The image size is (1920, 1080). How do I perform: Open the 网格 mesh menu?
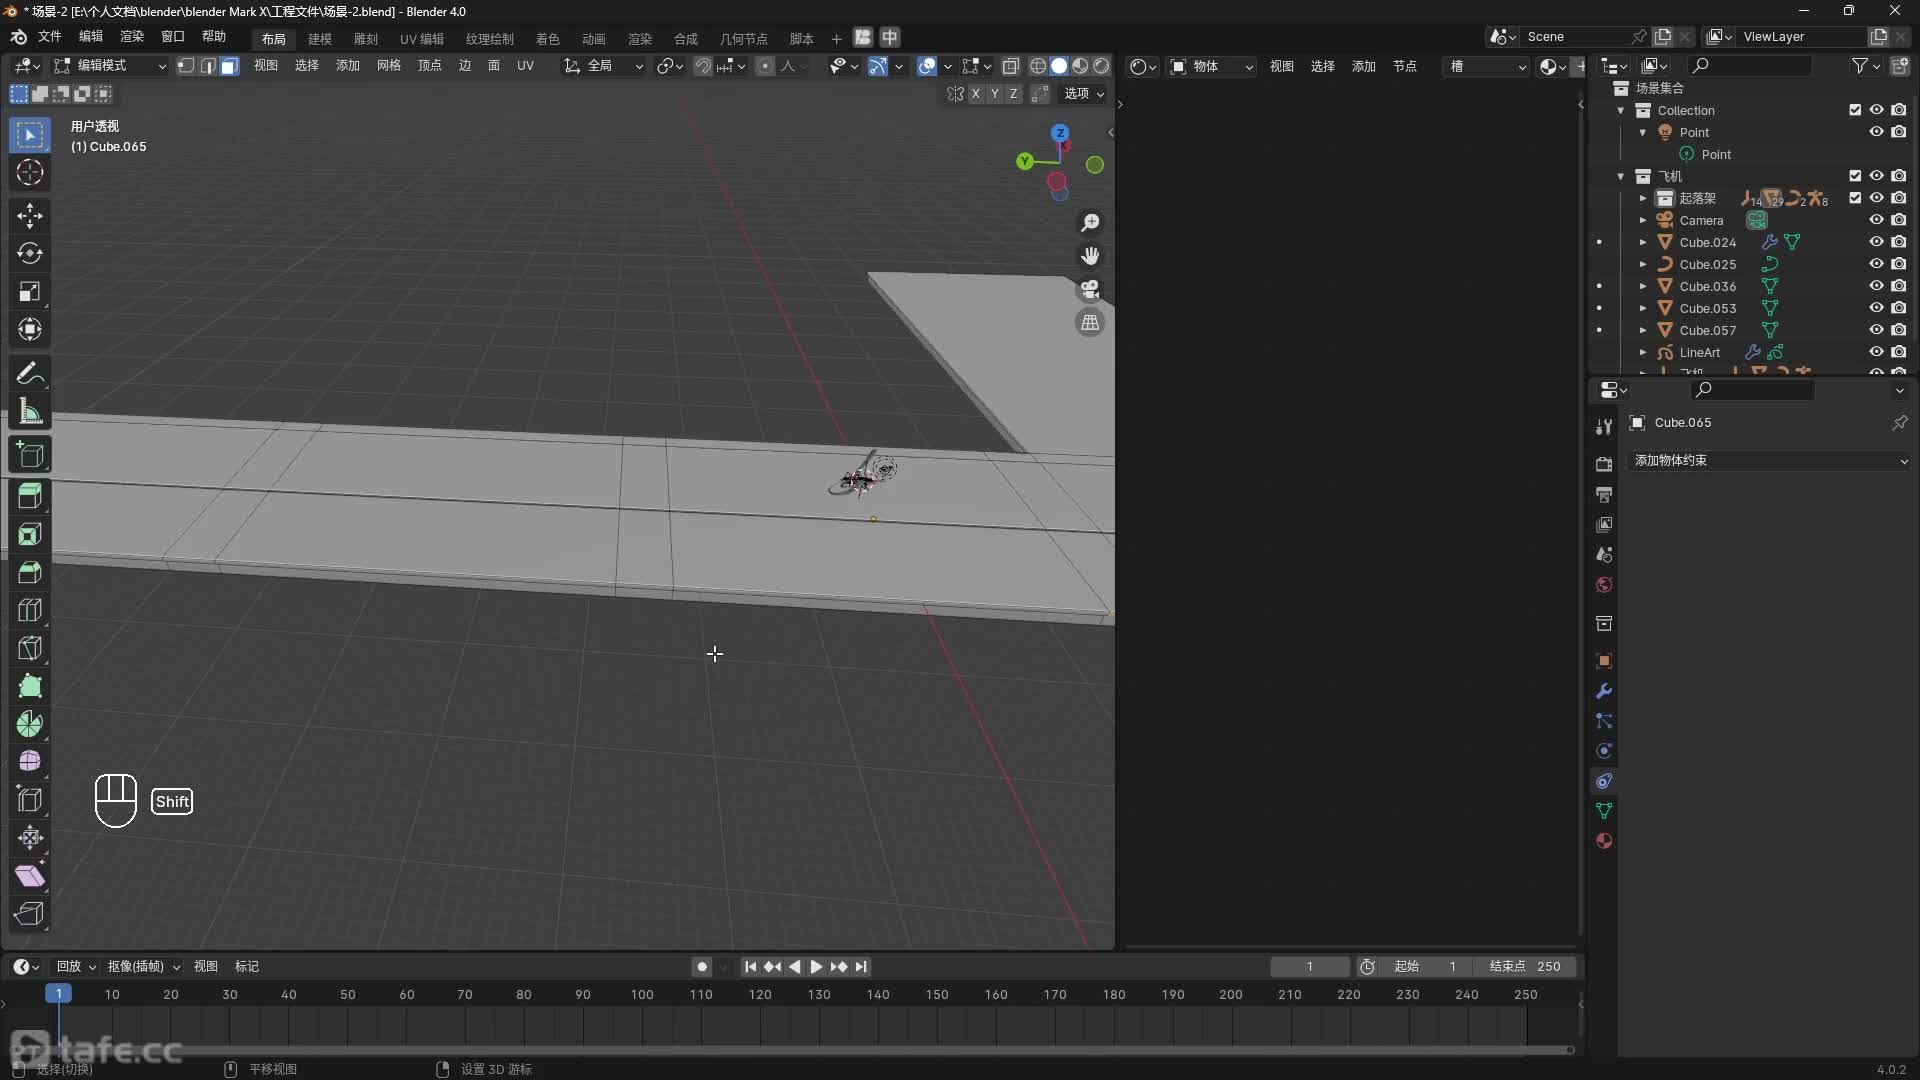click(x=388, y=66)
